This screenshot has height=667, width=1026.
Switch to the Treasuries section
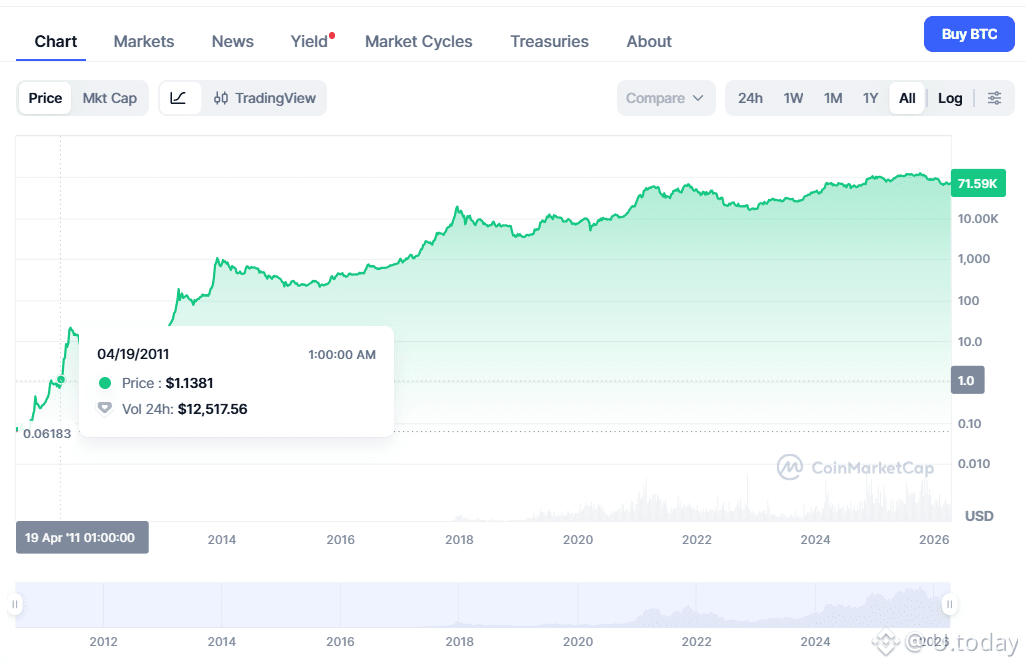pos(549,41)
